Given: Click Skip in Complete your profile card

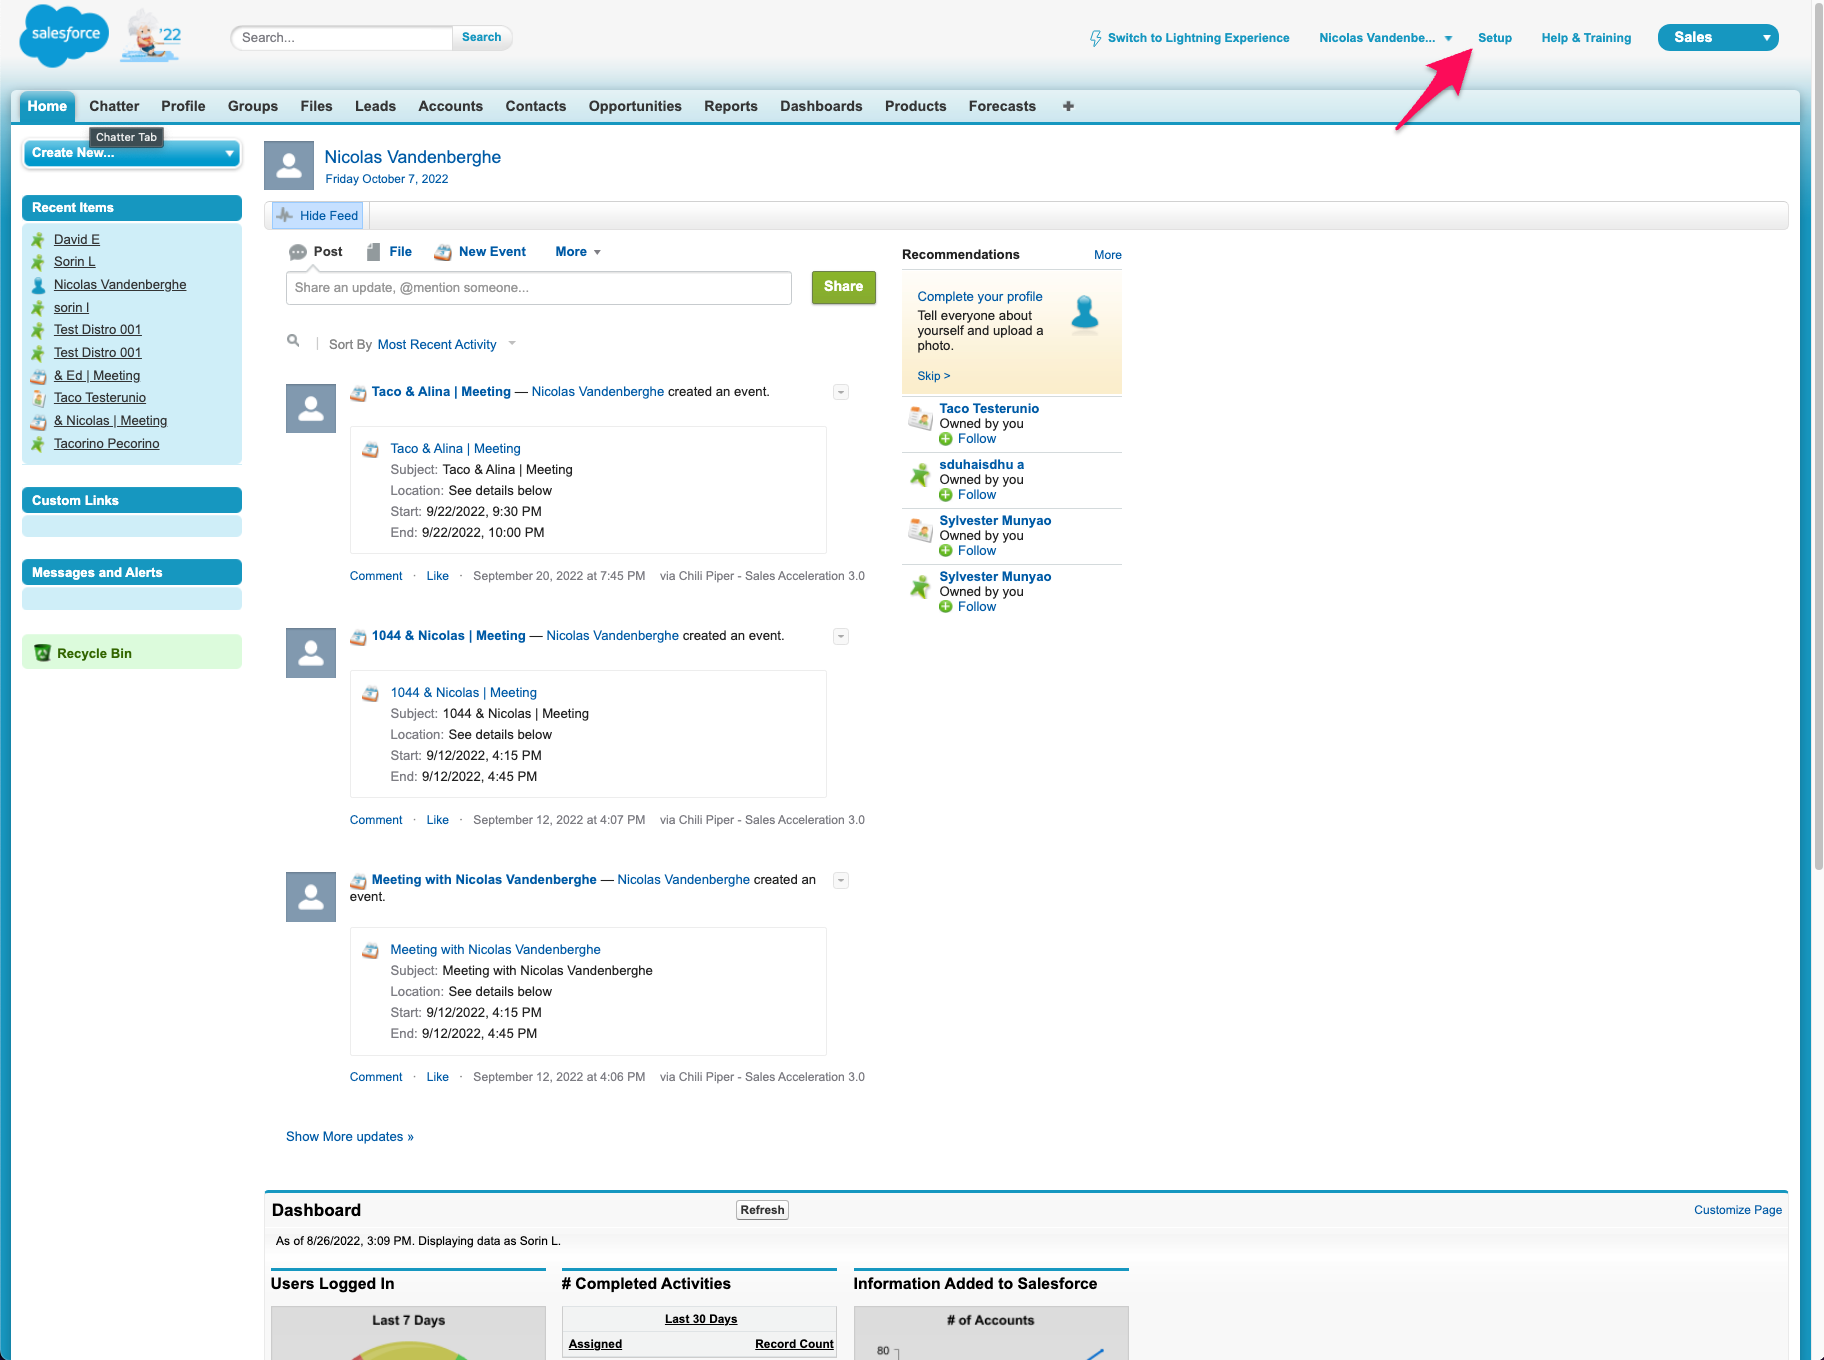Looking at the screenshot, I should click(x=933, y=376).
